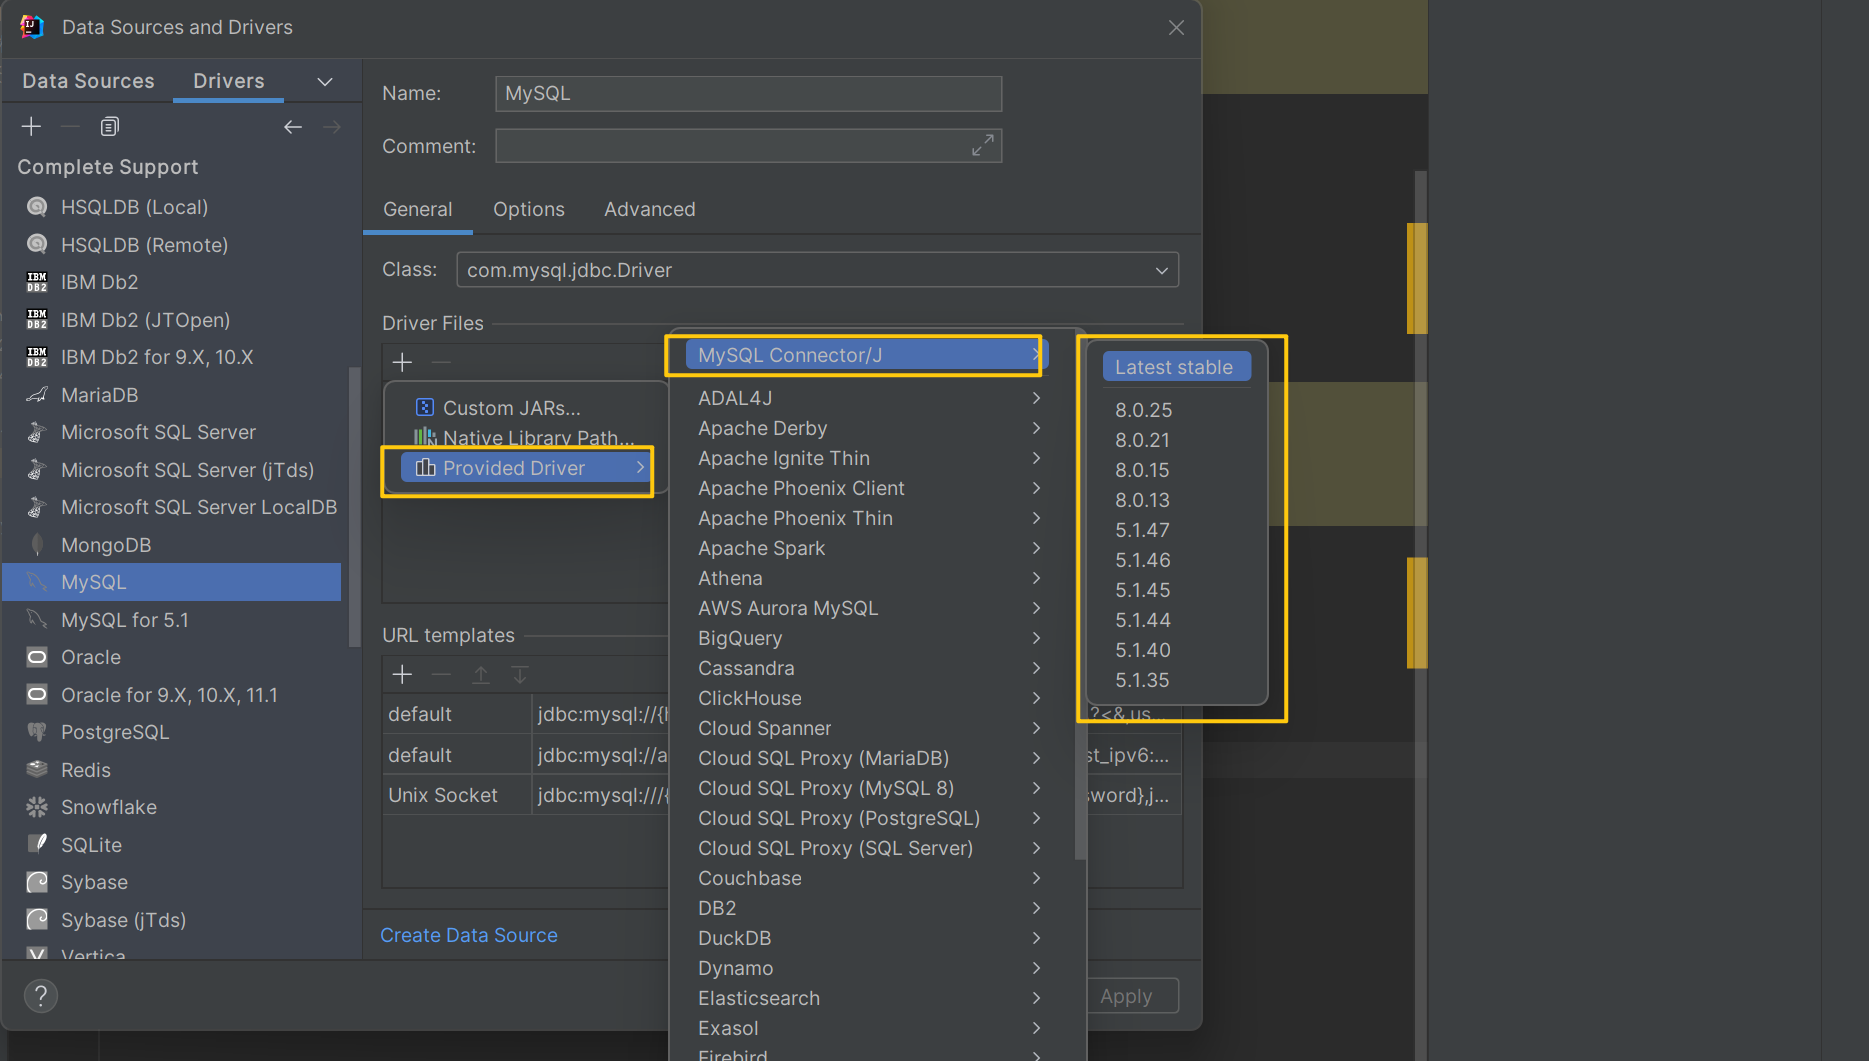Add a driver file with plus icon
This screenshot has width=1869, height=1061.
coord(402,362)
